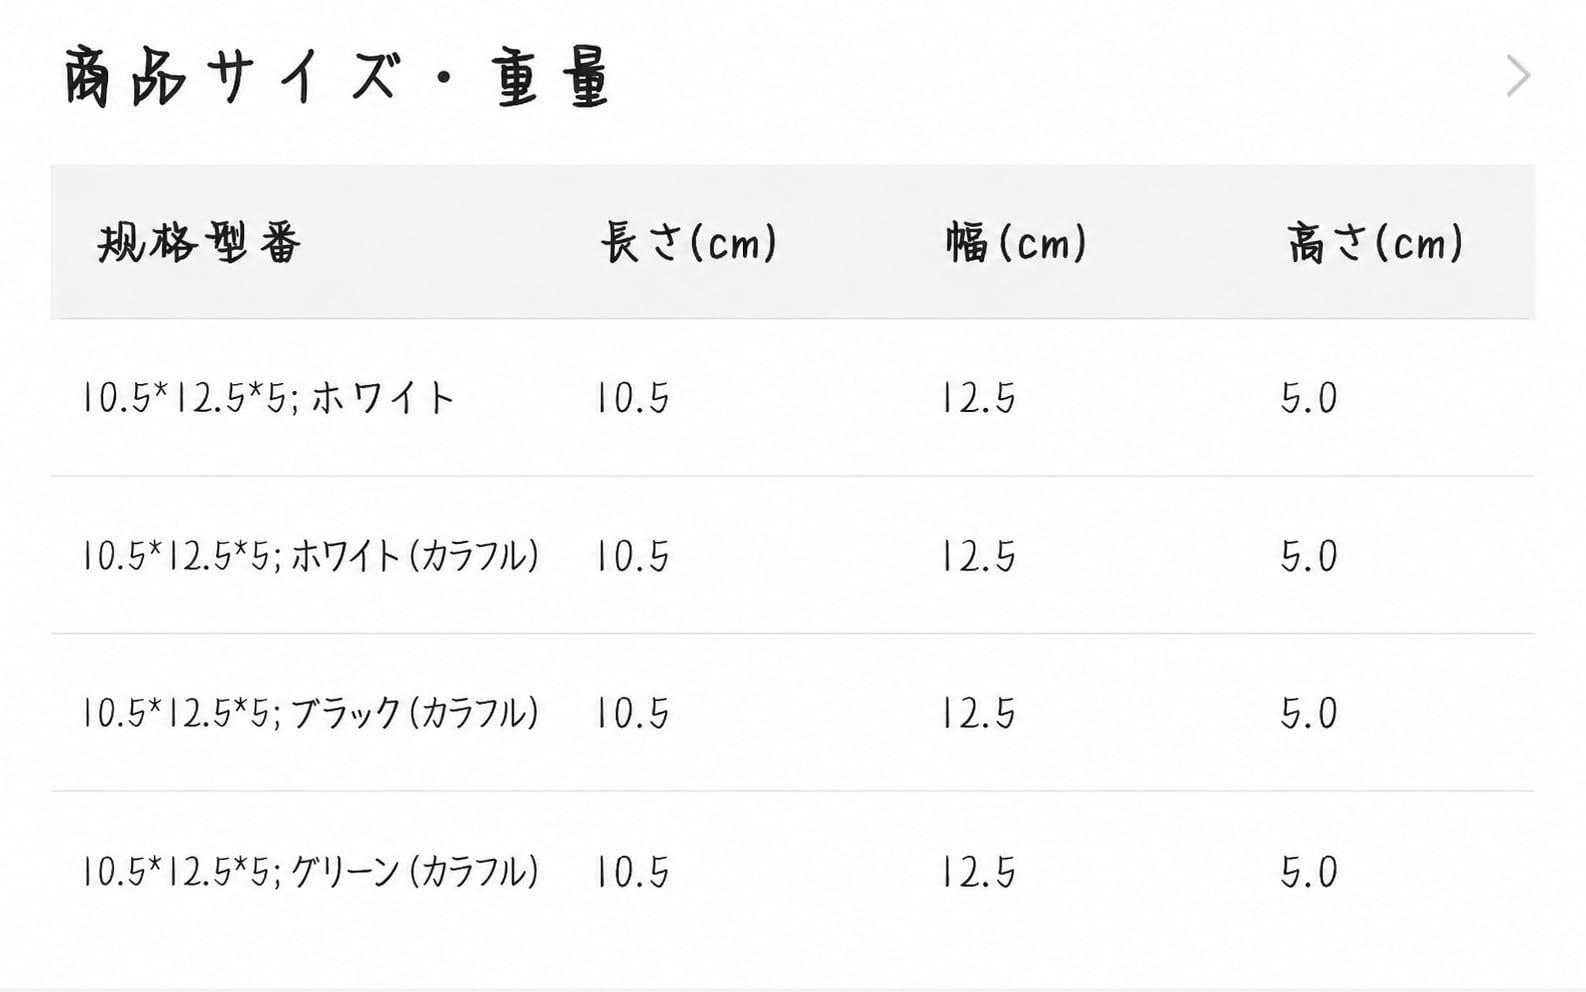Click the width 12.5 in ホワイト row

pyautogui.click(x=979, y=398)
